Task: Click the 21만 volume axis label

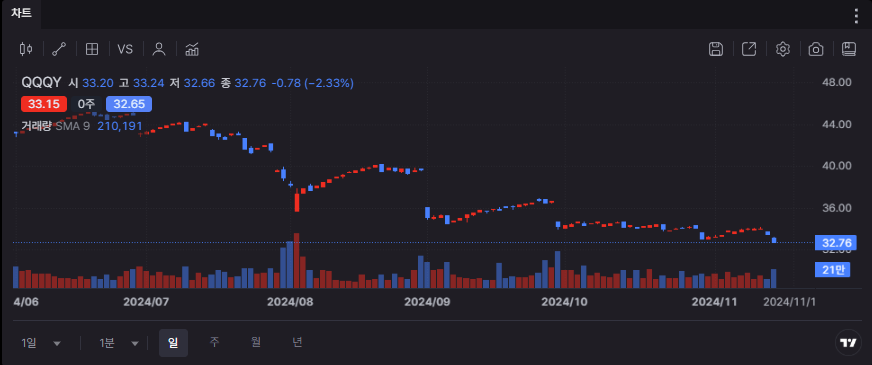Action: [833, 270]
